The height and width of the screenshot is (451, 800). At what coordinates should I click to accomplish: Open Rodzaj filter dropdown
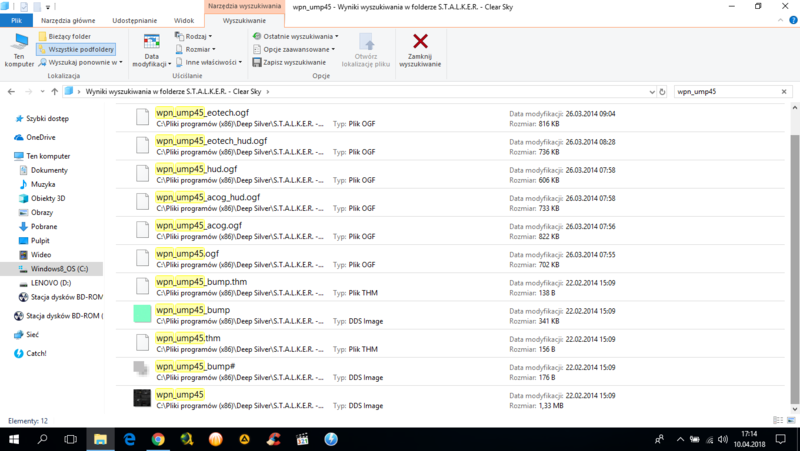click(193, 36)
